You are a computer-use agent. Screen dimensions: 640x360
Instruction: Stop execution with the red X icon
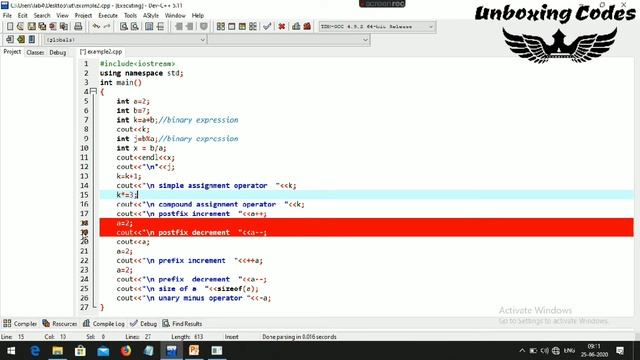(282, 27)
